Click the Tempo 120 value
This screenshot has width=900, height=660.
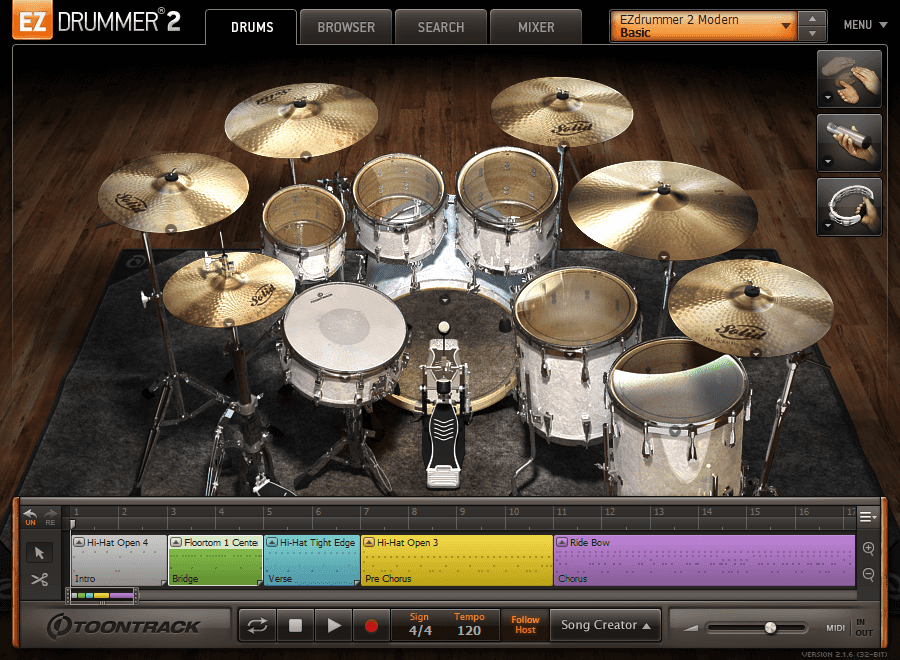[x=469, y=631]
